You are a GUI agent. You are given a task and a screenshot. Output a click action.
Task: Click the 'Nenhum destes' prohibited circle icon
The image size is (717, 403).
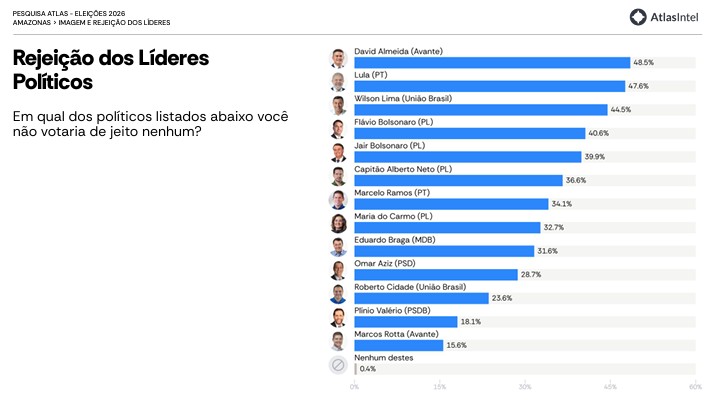pos(338,365)
